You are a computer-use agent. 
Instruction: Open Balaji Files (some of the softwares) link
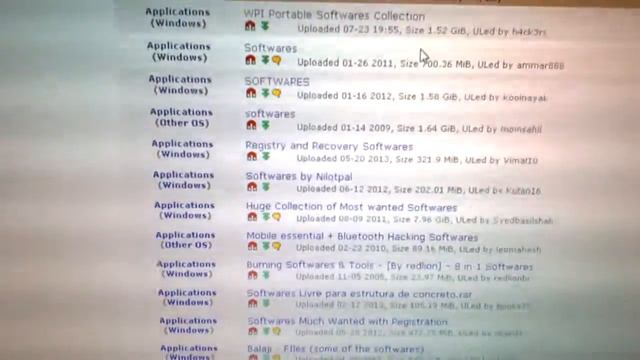(x=336, y=349)
